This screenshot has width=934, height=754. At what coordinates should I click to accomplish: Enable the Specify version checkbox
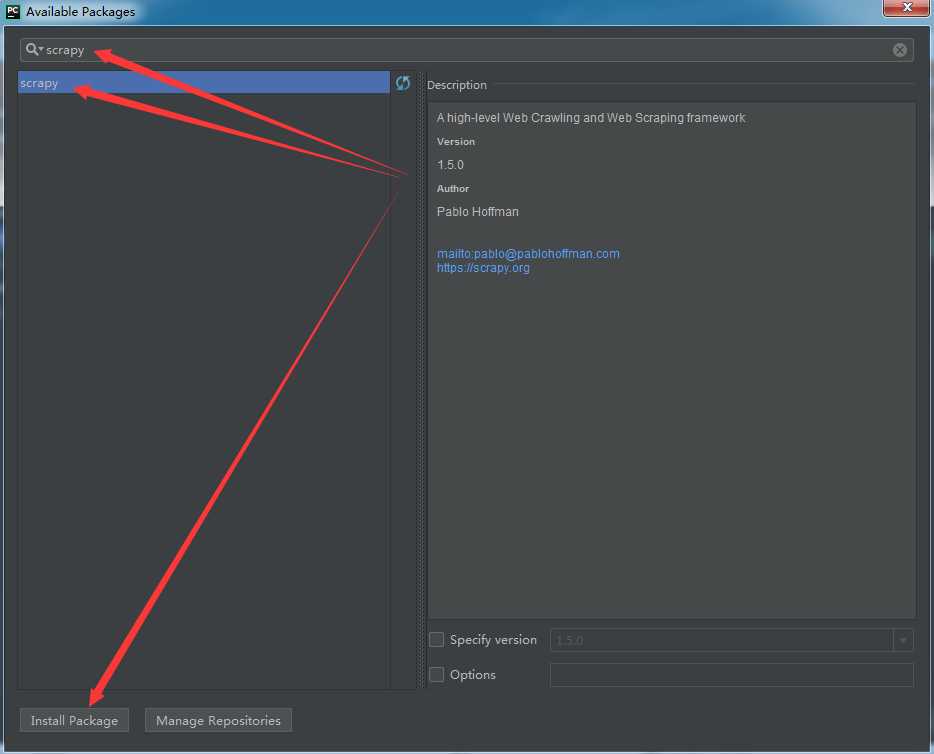[437, 640]
